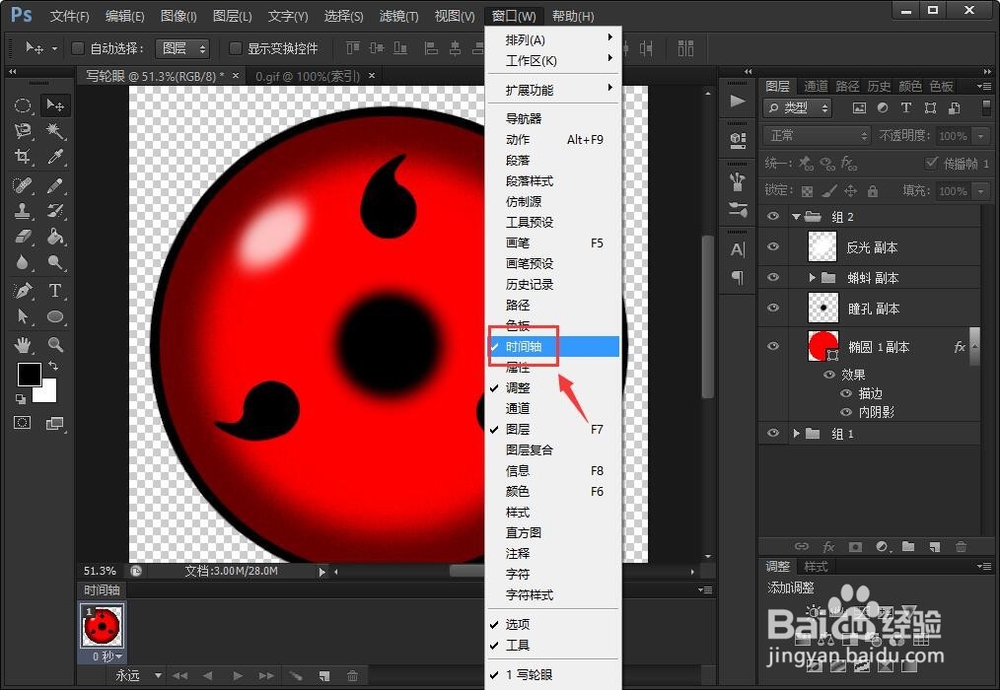The width and height of the screenshot is (1000, 690).
Task: Change screen mode icon in toolbox
Action: click(55, 423)
